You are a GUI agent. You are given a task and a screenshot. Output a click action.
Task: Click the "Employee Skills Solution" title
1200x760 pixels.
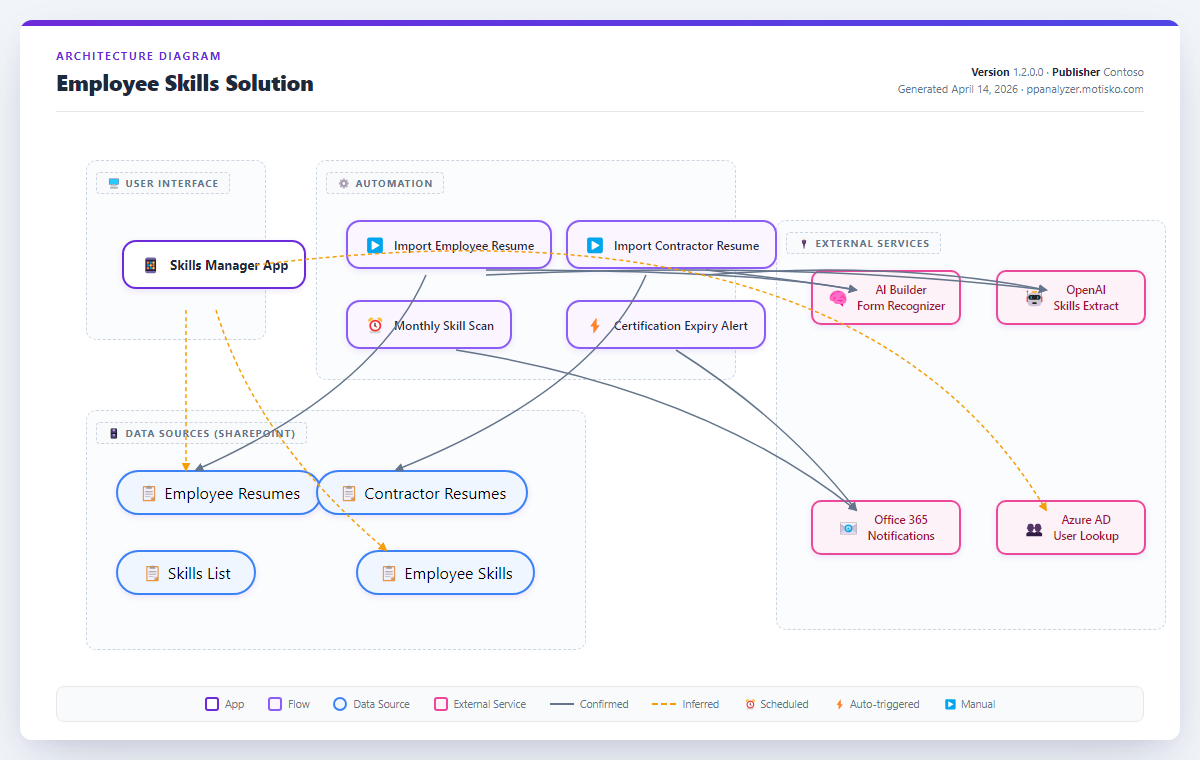[x=185, y=84]
